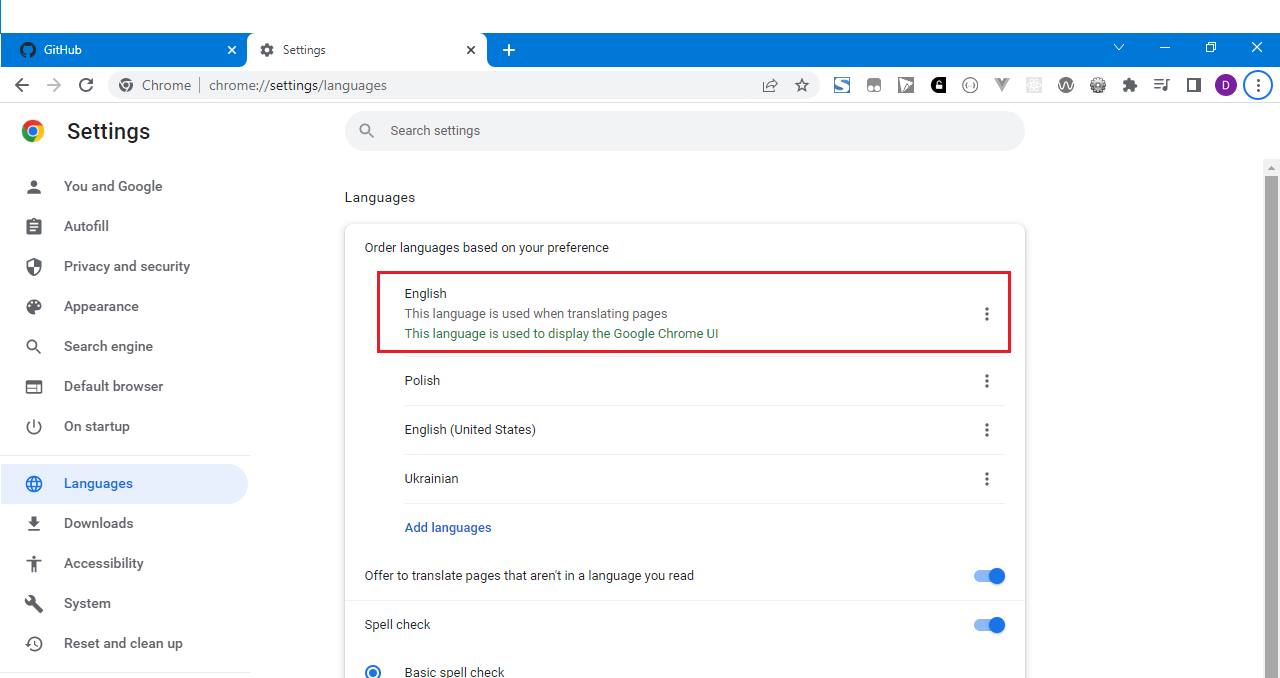Open the Vue DevTools extension icon
Viewport: 1280px width, 678px height.
tap(1002, 85)
